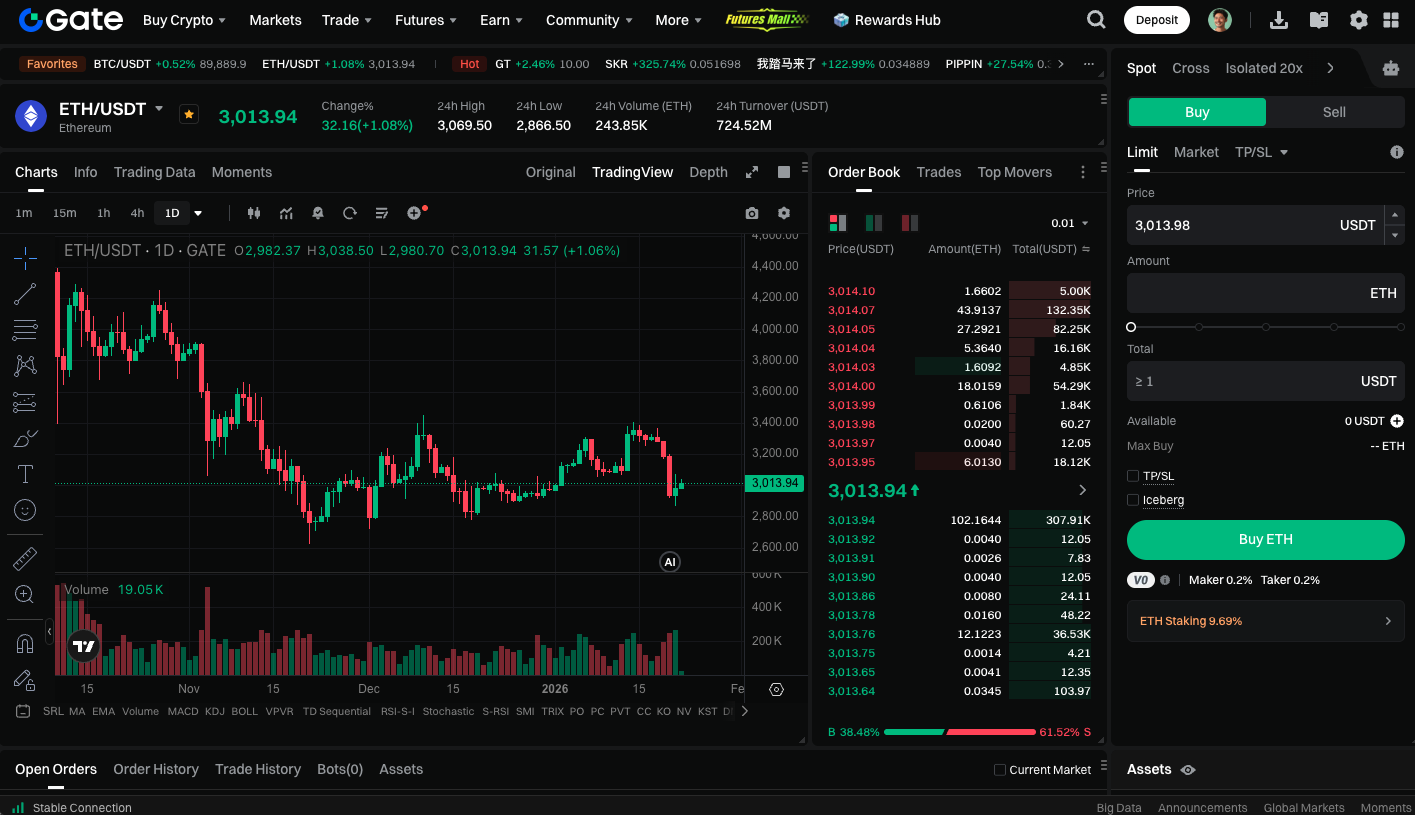Select the Text drawing tool

(x=25, y=474)
